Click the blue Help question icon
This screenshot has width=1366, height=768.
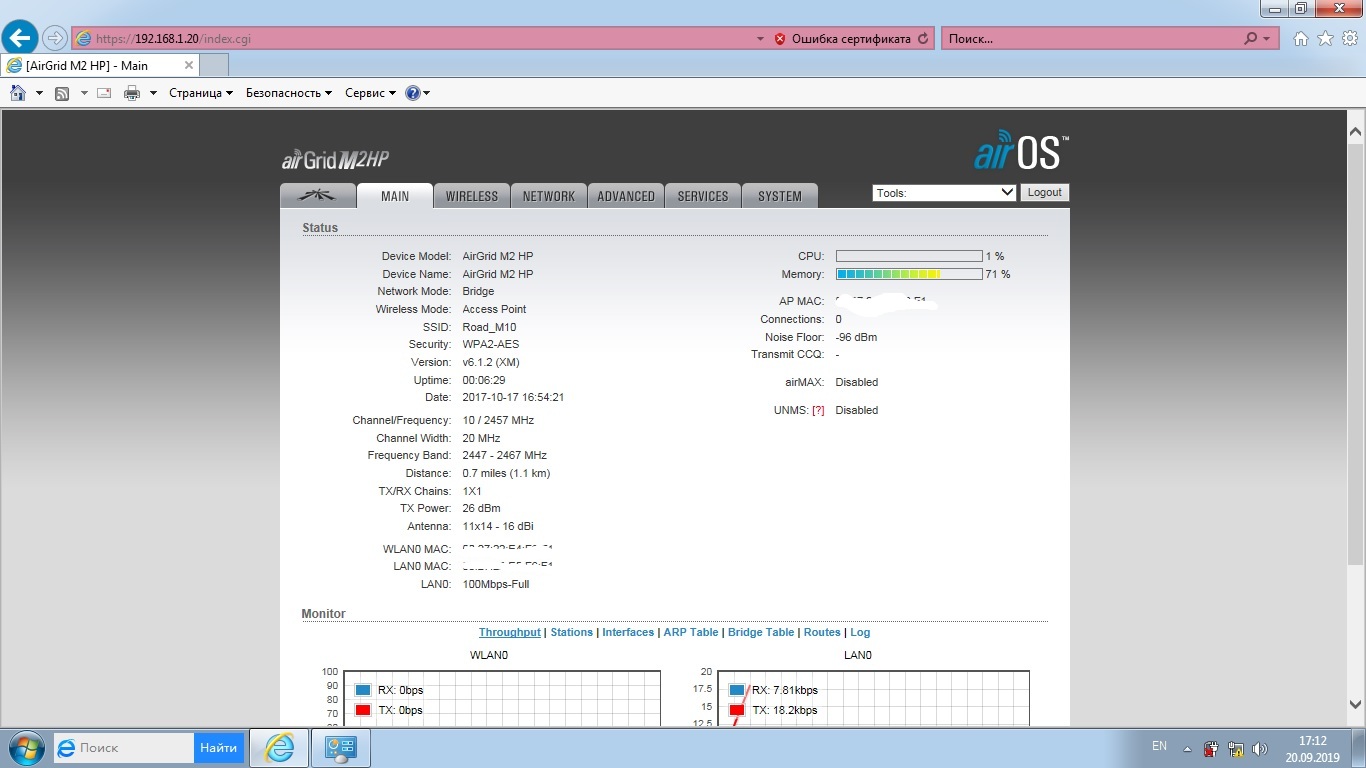(x=413, y=93)
